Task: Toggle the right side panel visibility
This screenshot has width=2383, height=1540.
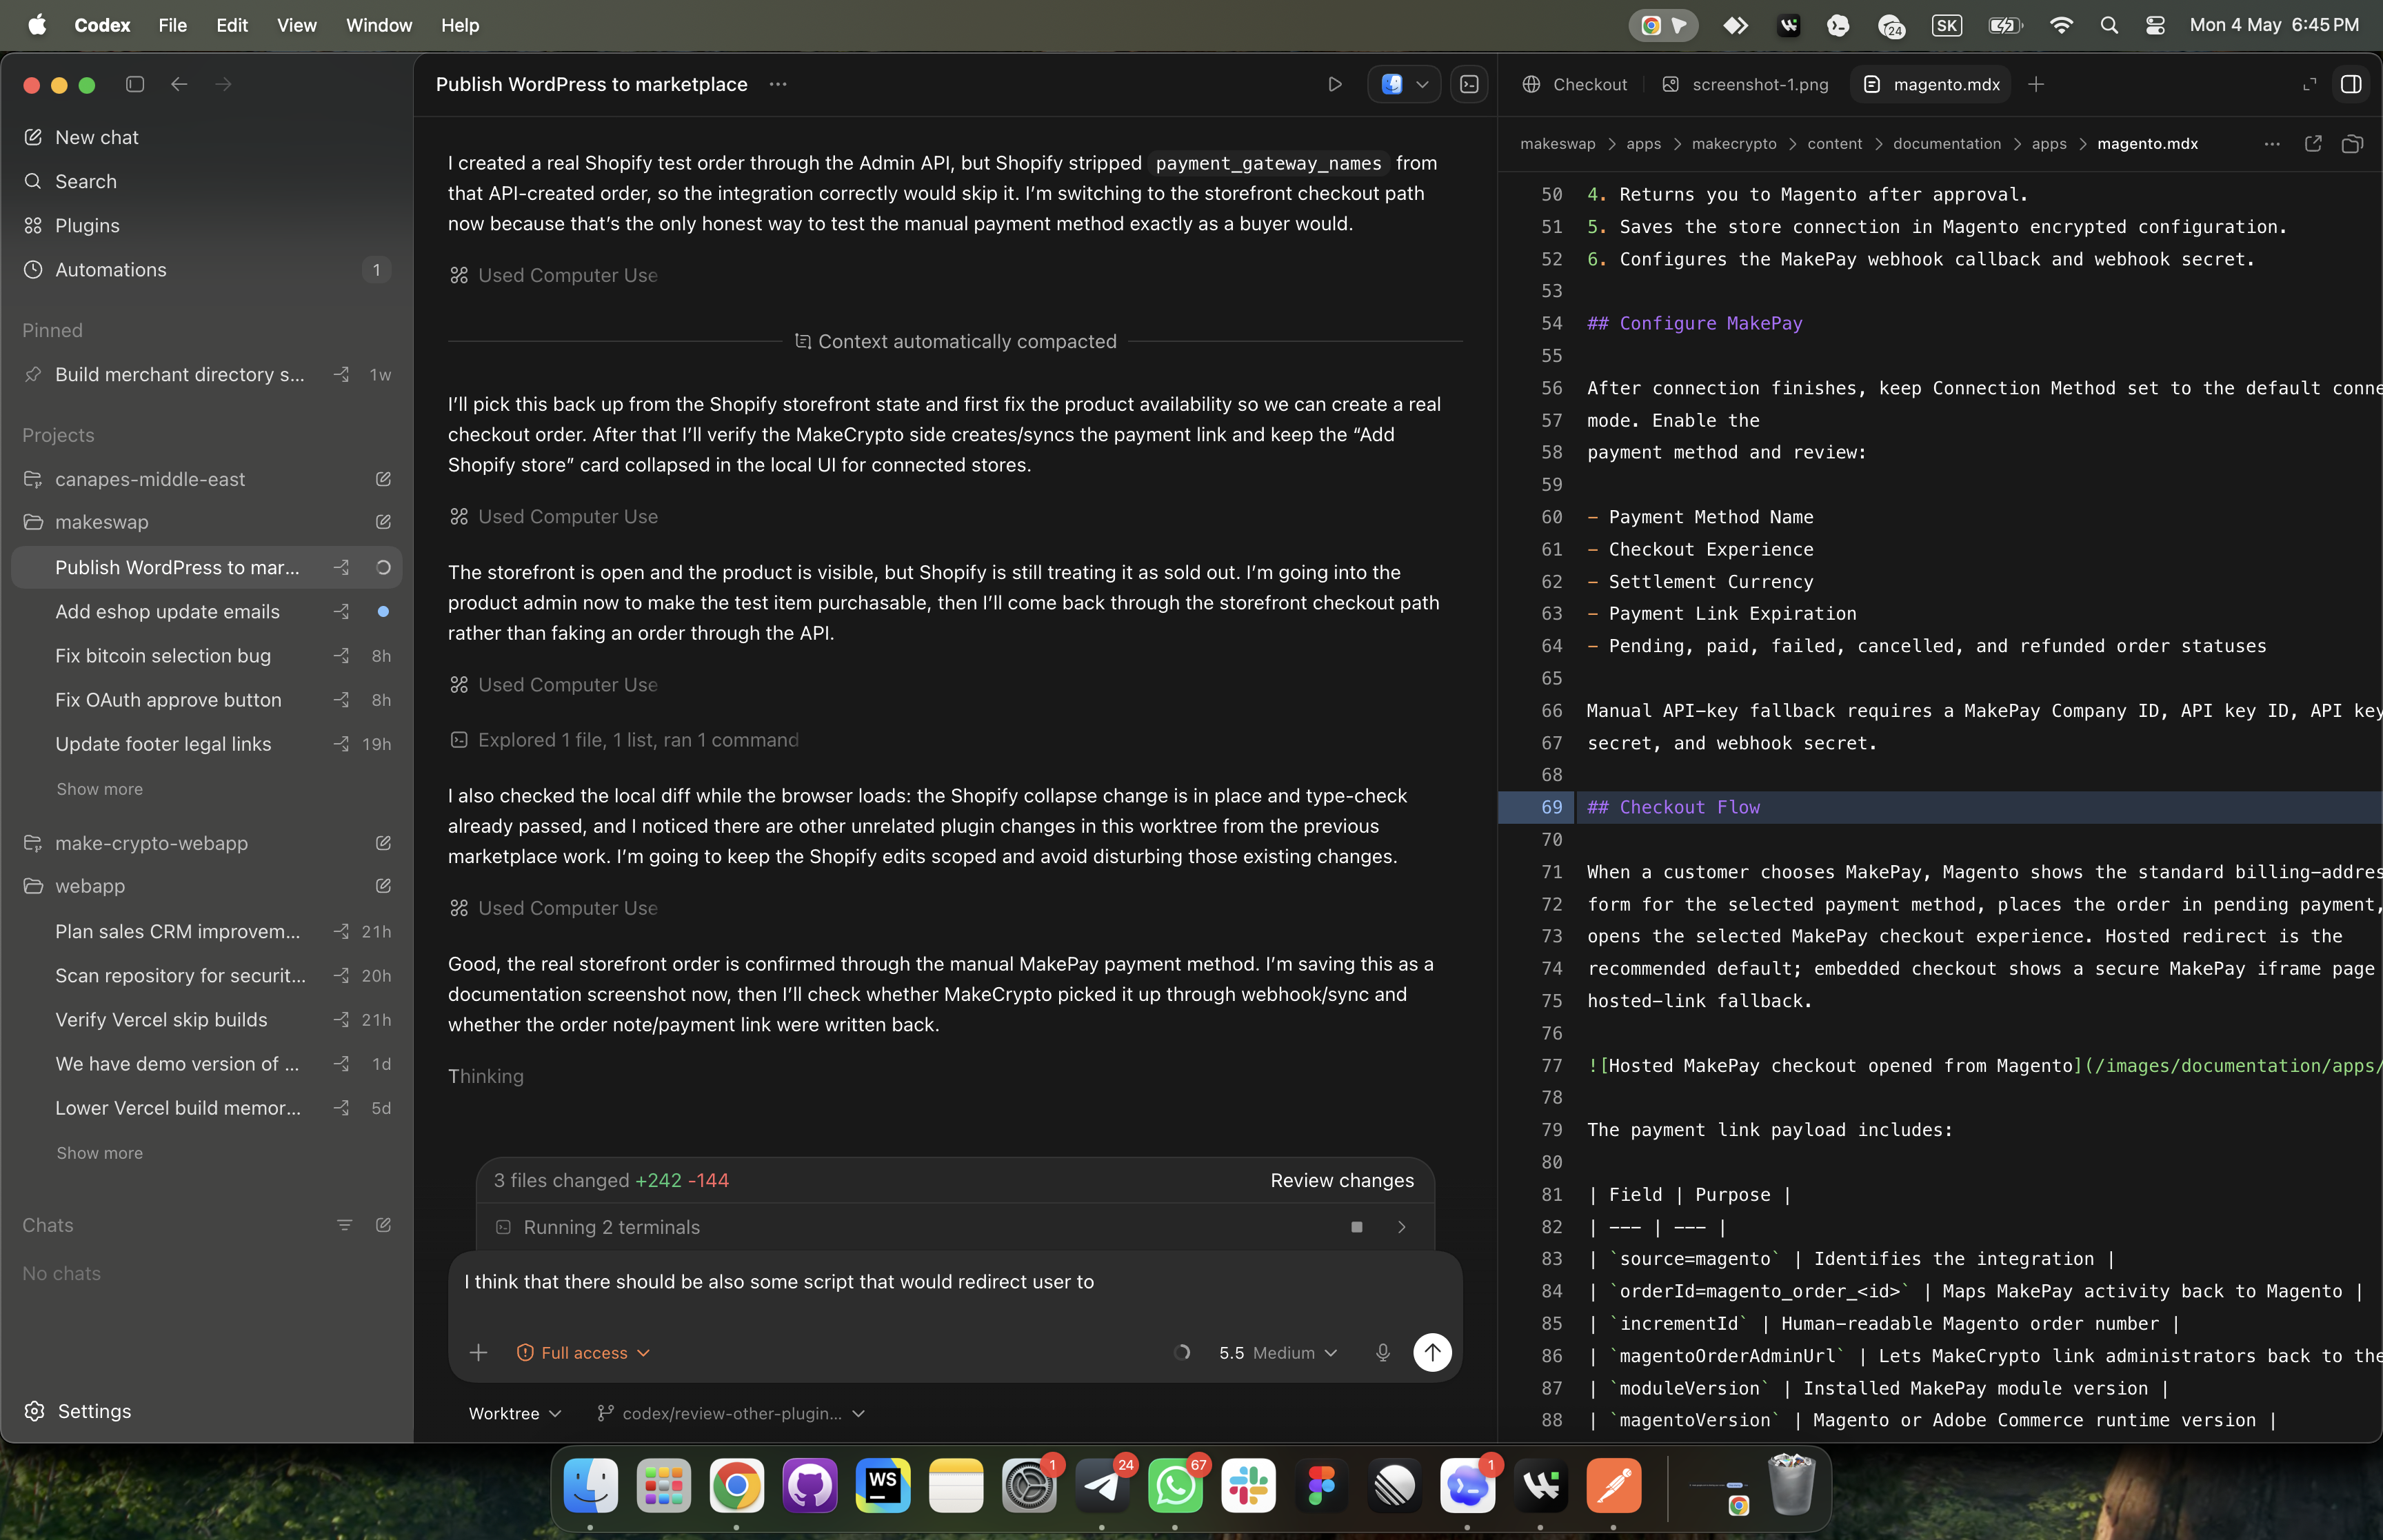Action: 2351,85
